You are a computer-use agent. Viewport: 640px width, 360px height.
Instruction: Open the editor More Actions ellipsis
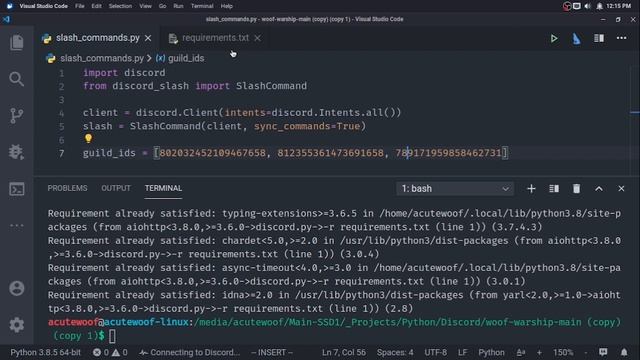coord(621,38)
